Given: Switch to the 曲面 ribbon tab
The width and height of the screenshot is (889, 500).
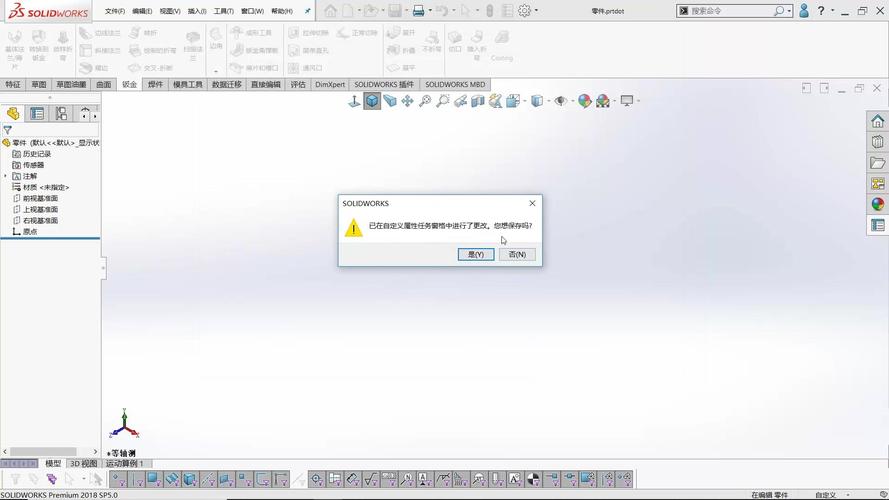Looking at the screenshot, I should [104, 84].
